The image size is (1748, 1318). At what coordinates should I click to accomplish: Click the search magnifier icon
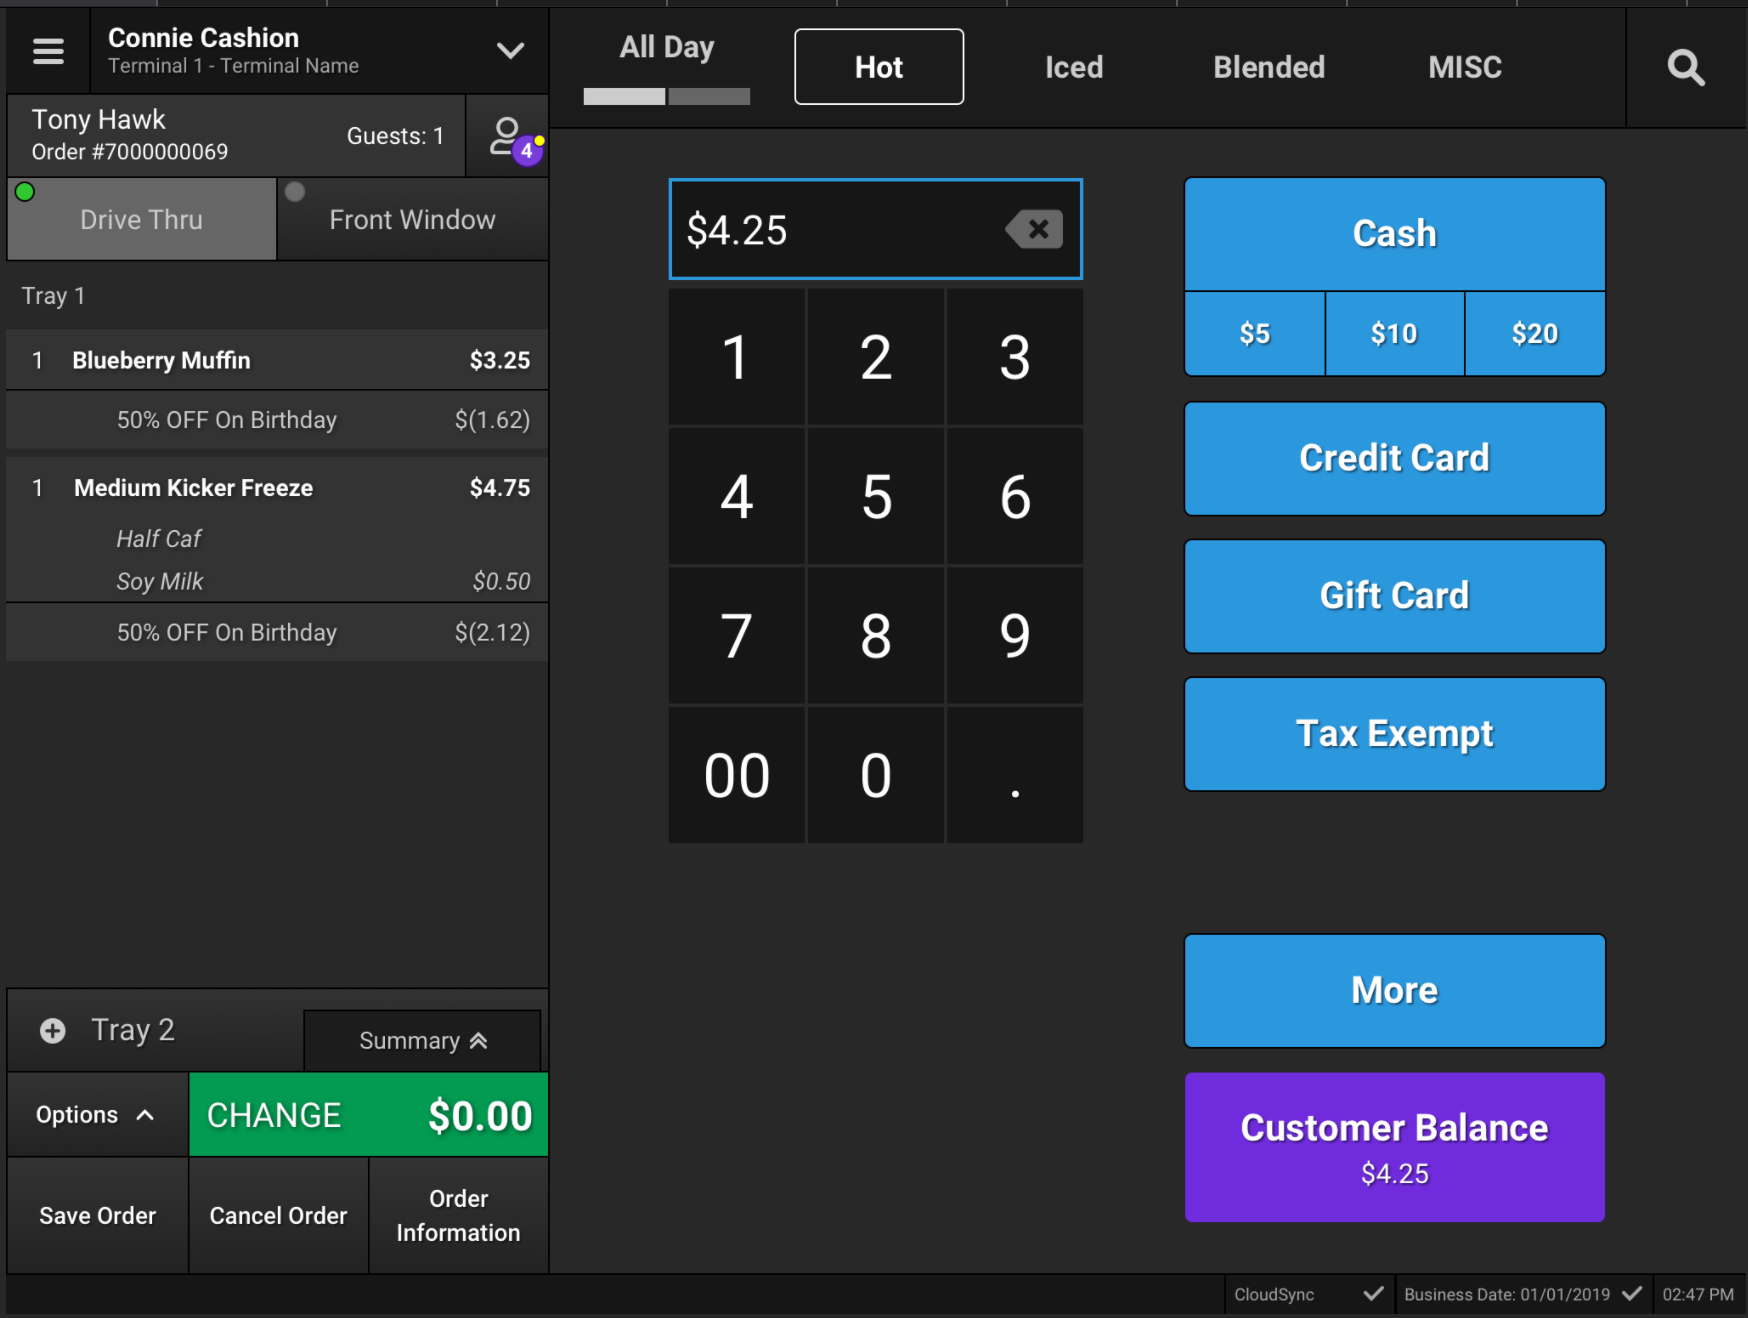[1685, 68]
